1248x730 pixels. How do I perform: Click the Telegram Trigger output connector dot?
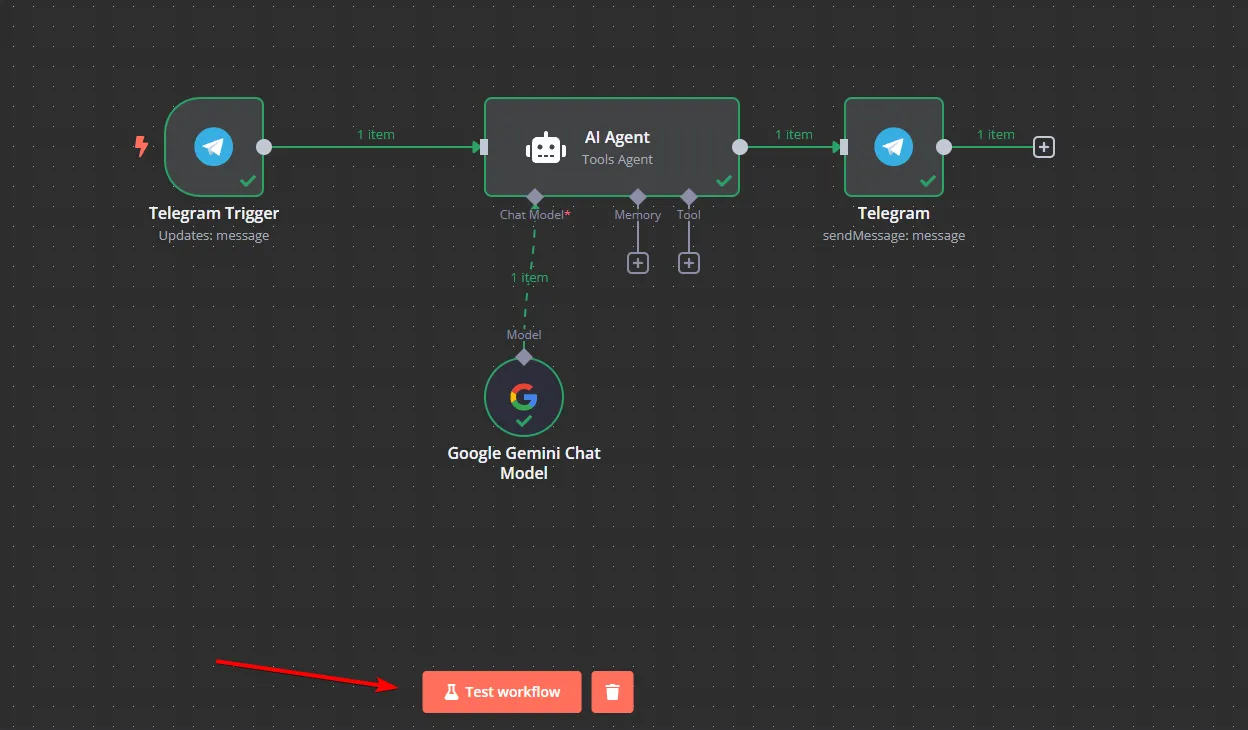pos(264,147)
